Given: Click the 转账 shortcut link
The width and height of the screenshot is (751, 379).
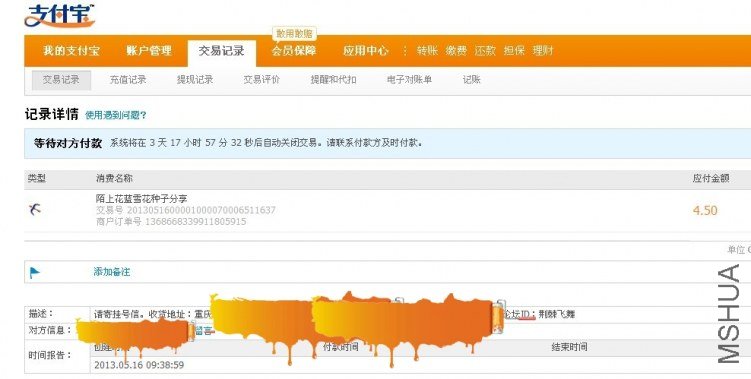Looking at the screenshot, I should click(x=427, y=51).
